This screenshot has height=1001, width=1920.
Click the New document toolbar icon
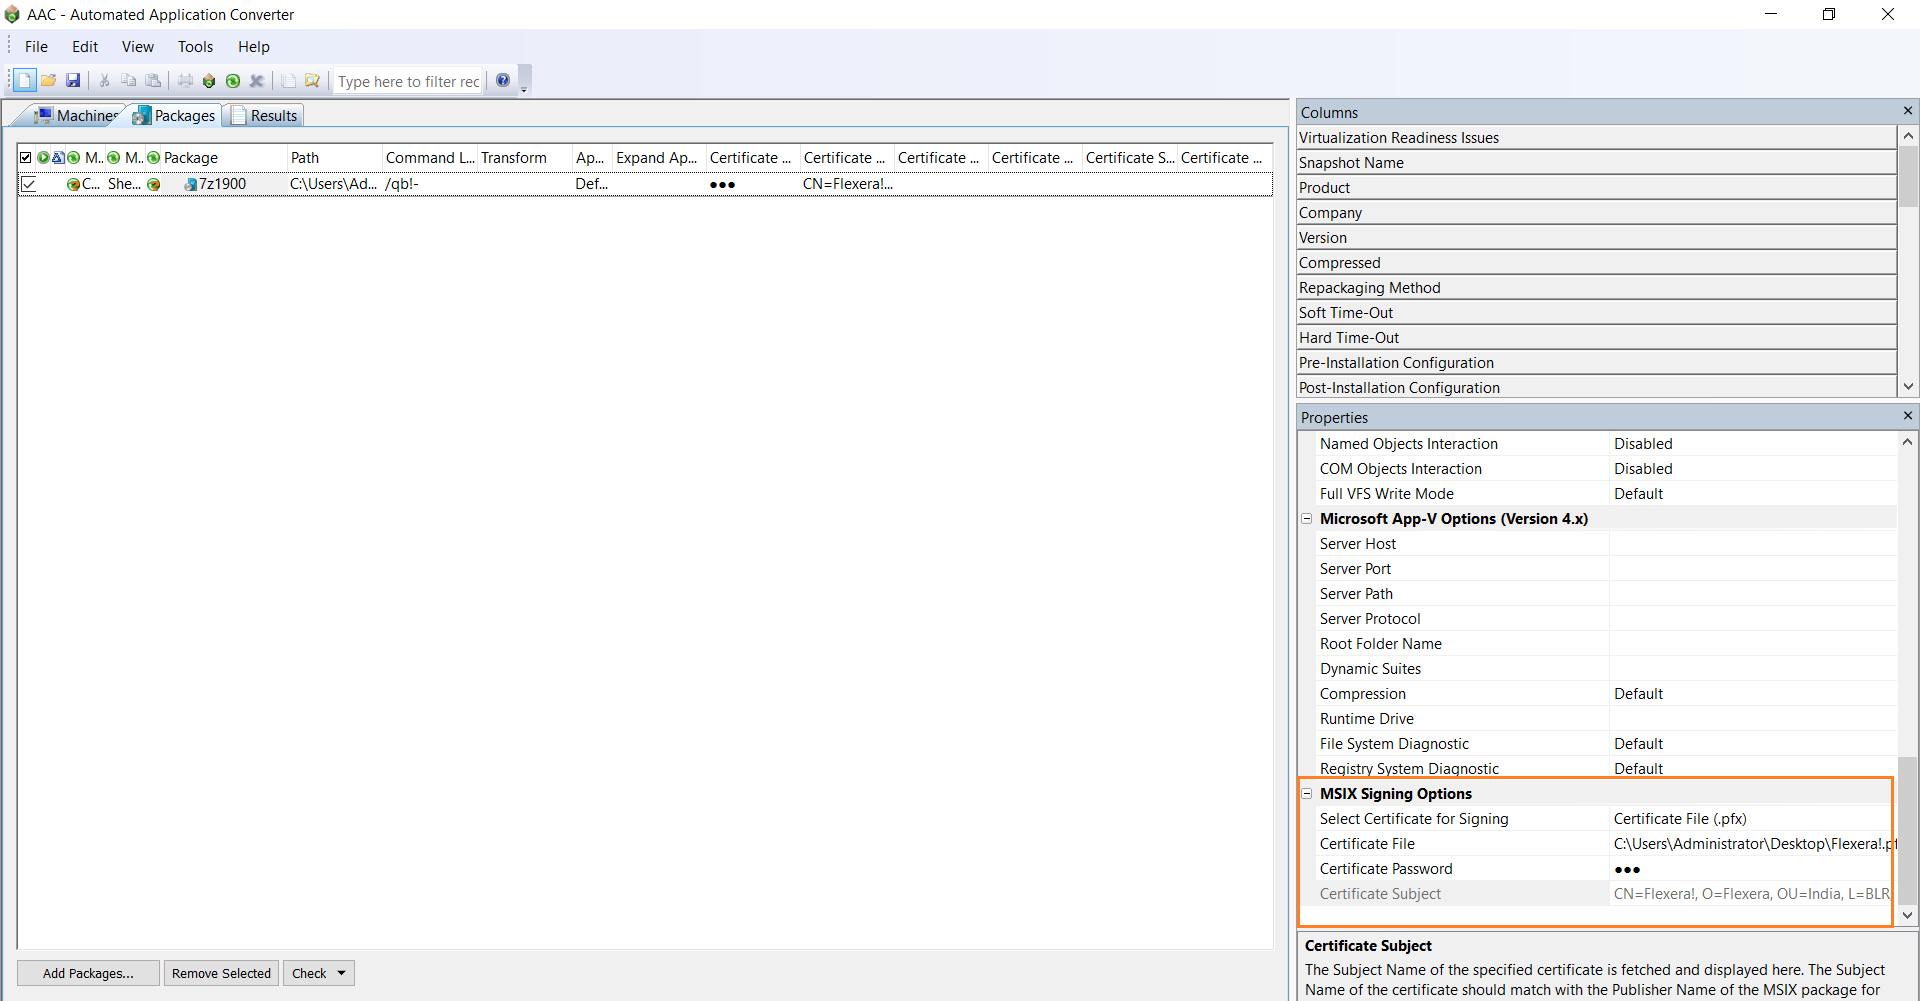pos(24,81)
